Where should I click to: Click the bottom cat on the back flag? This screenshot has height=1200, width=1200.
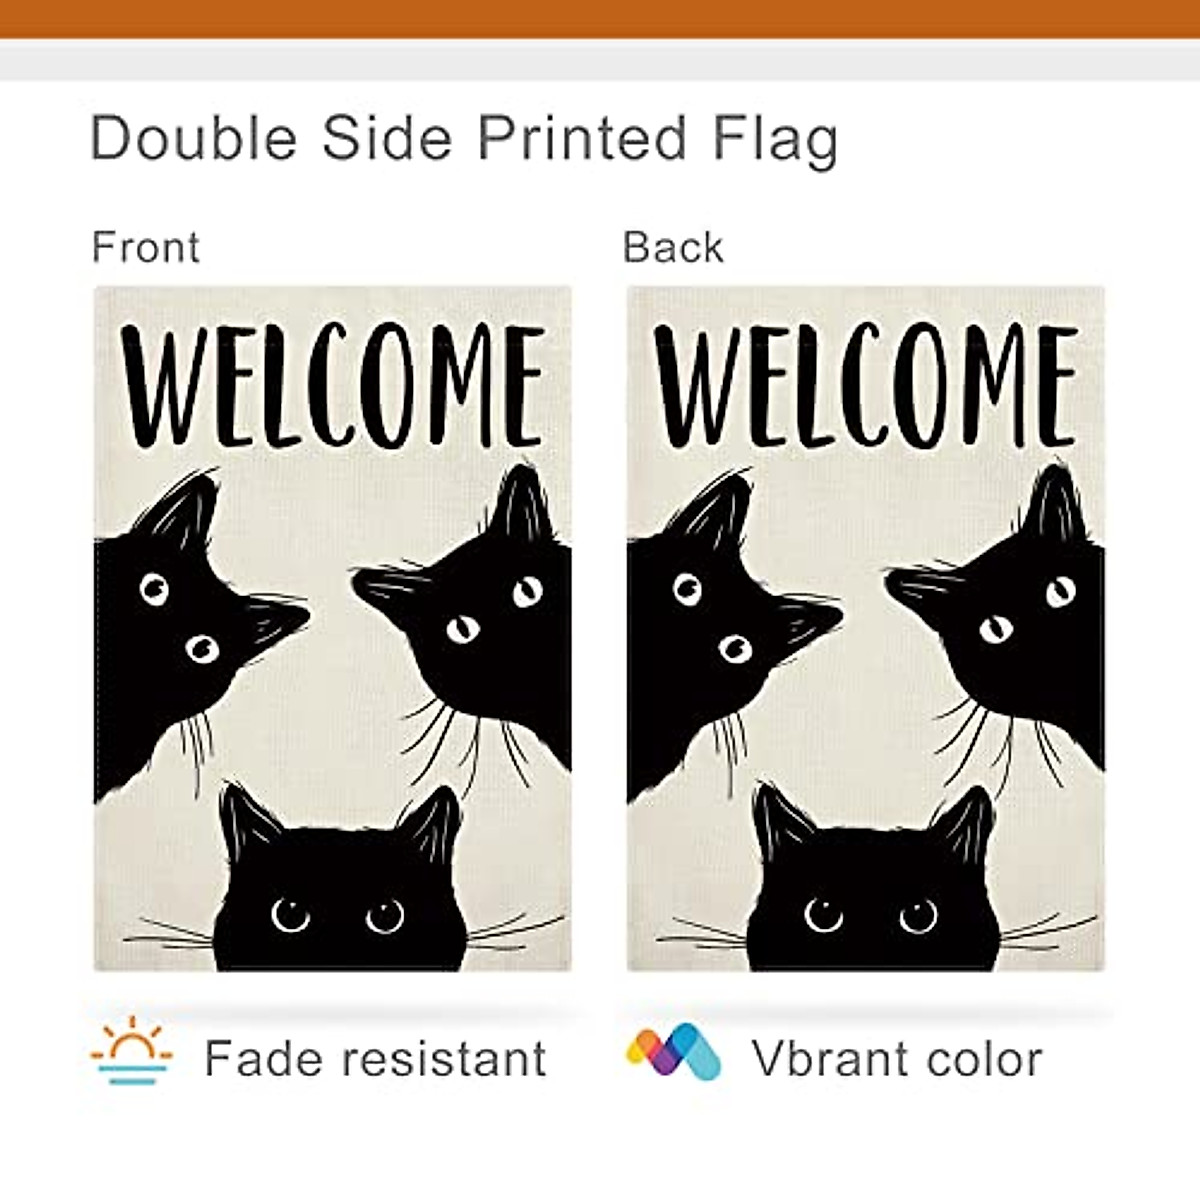[871, 900]
